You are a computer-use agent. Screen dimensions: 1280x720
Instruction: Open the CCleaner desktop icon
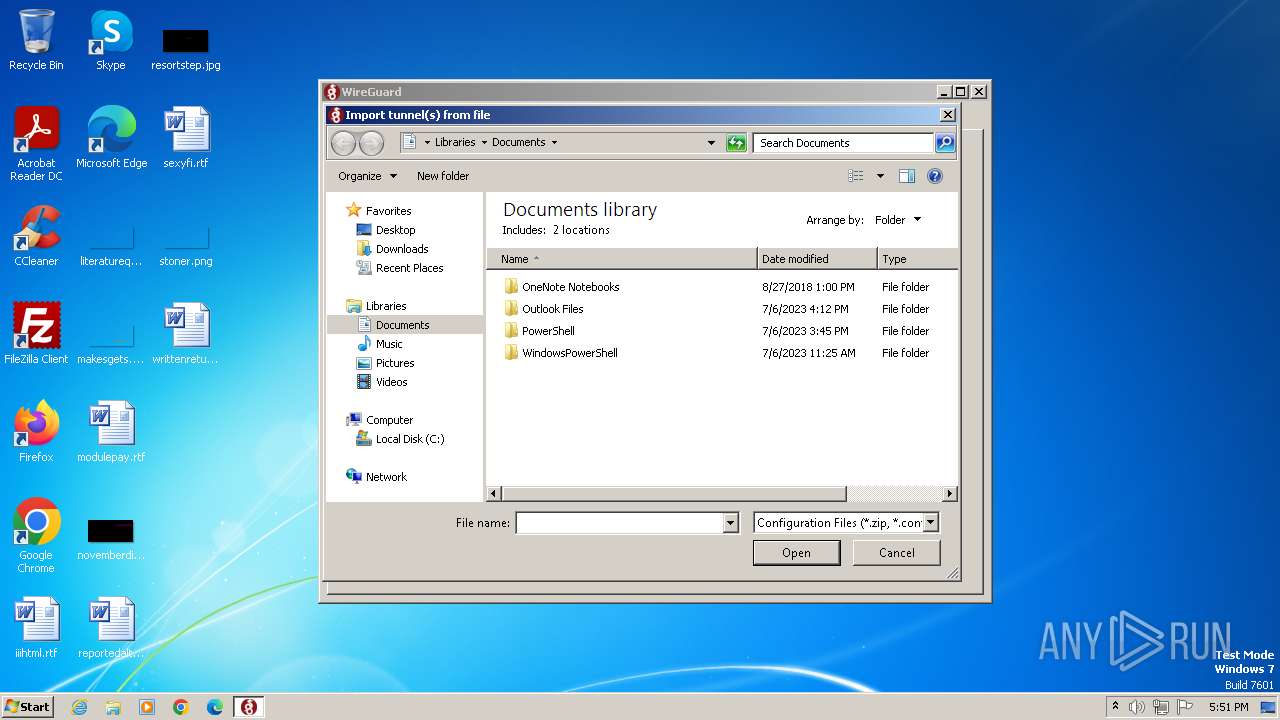36,236
